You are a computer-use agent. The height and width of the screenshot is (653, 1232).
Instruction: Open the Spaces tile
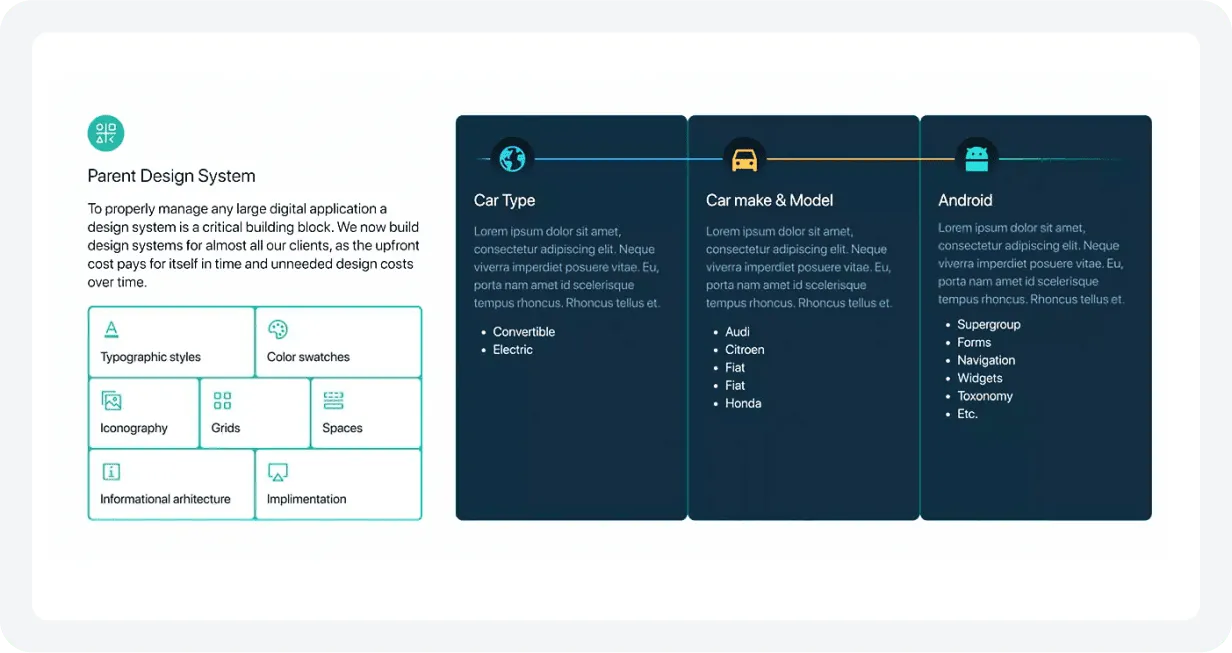pyautogui.click(x=366, y=413)
